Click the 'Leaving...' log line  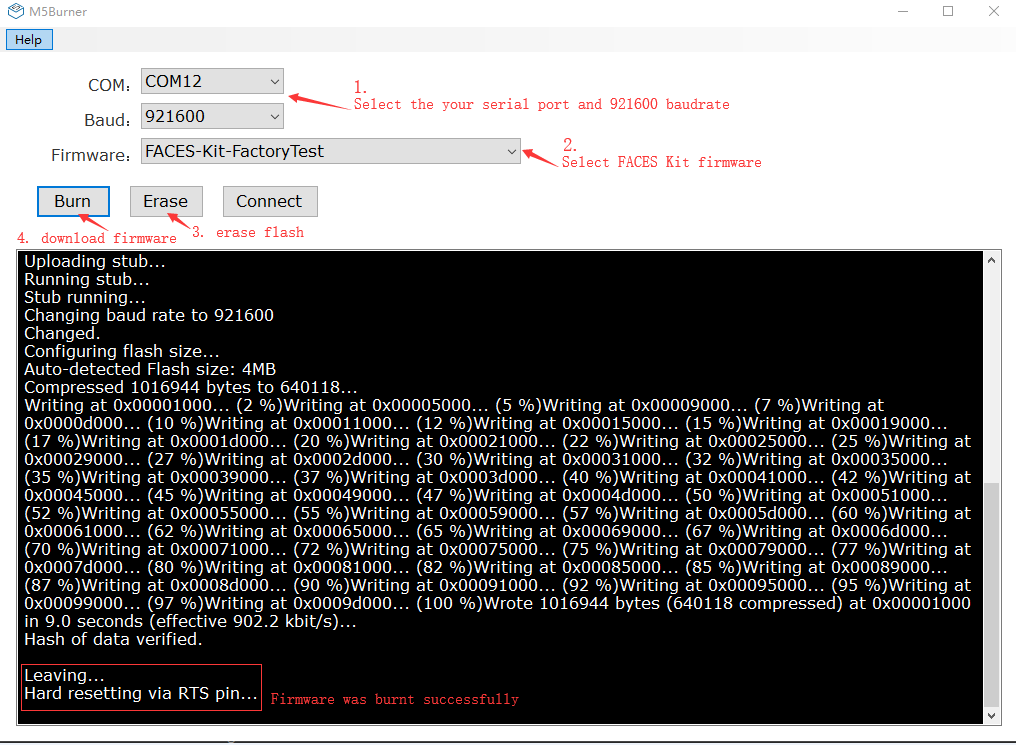64,676
